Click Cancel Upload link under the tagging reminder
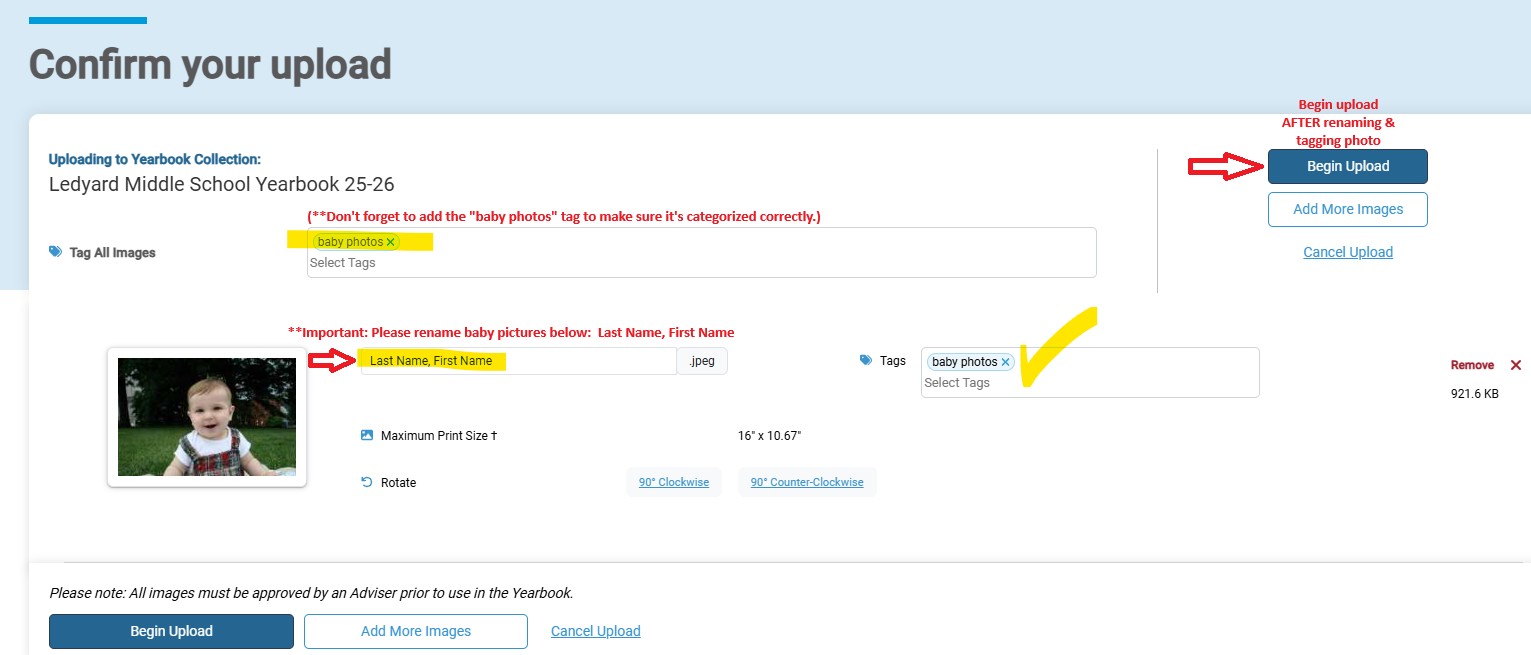The width and height of the screenshot is (1531, 655). coord(1347,252)
